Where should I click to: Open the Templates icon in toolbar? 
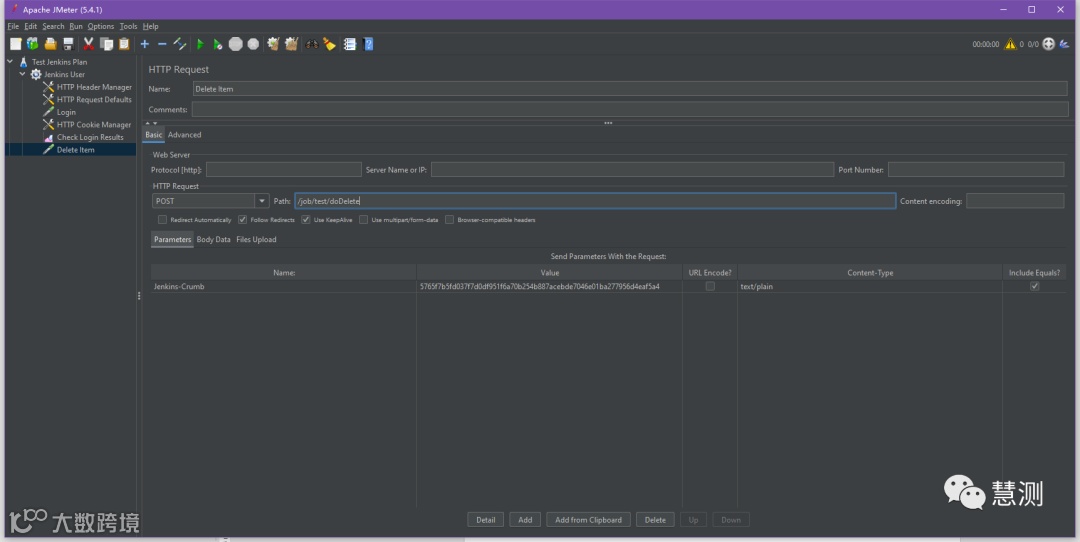click(32, 44)
